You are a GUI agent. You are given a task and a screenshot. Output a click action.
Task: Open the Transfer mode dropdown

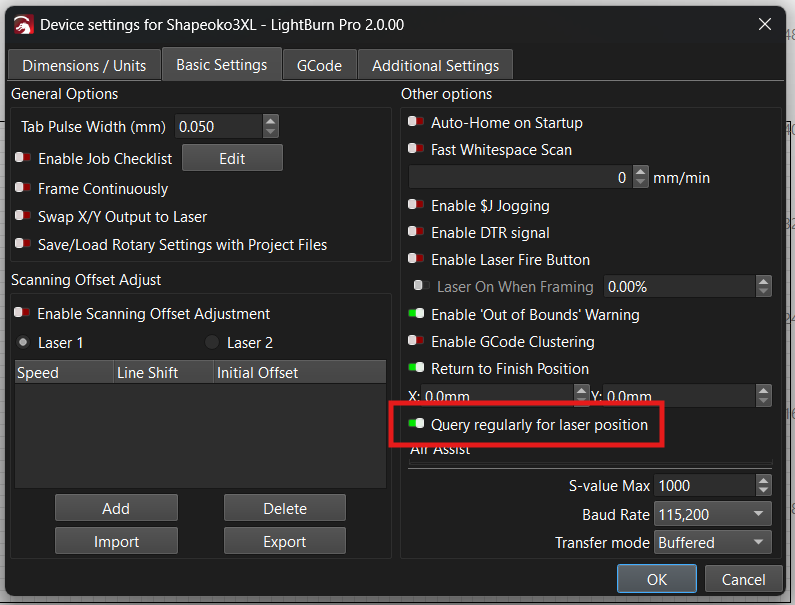tap(713, 542)
